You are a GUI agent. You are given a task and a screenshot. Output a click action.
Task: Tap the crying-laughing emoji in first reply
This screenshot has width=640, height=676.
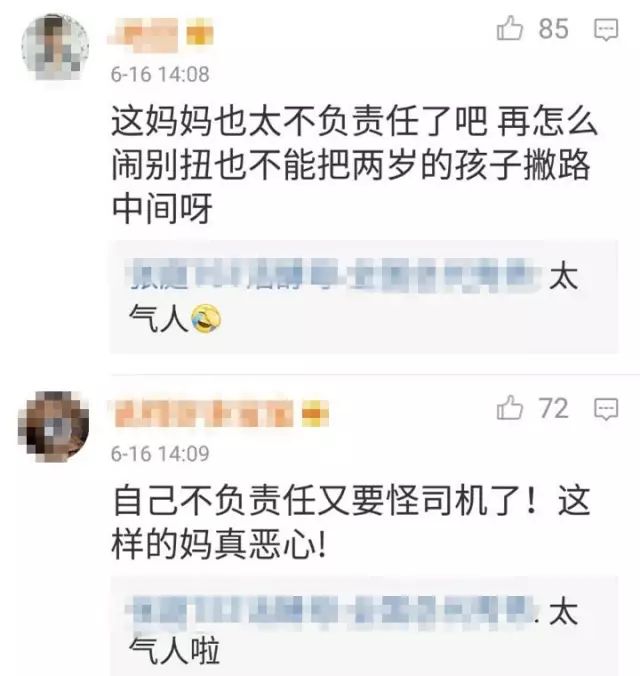[x=206, y=319]
